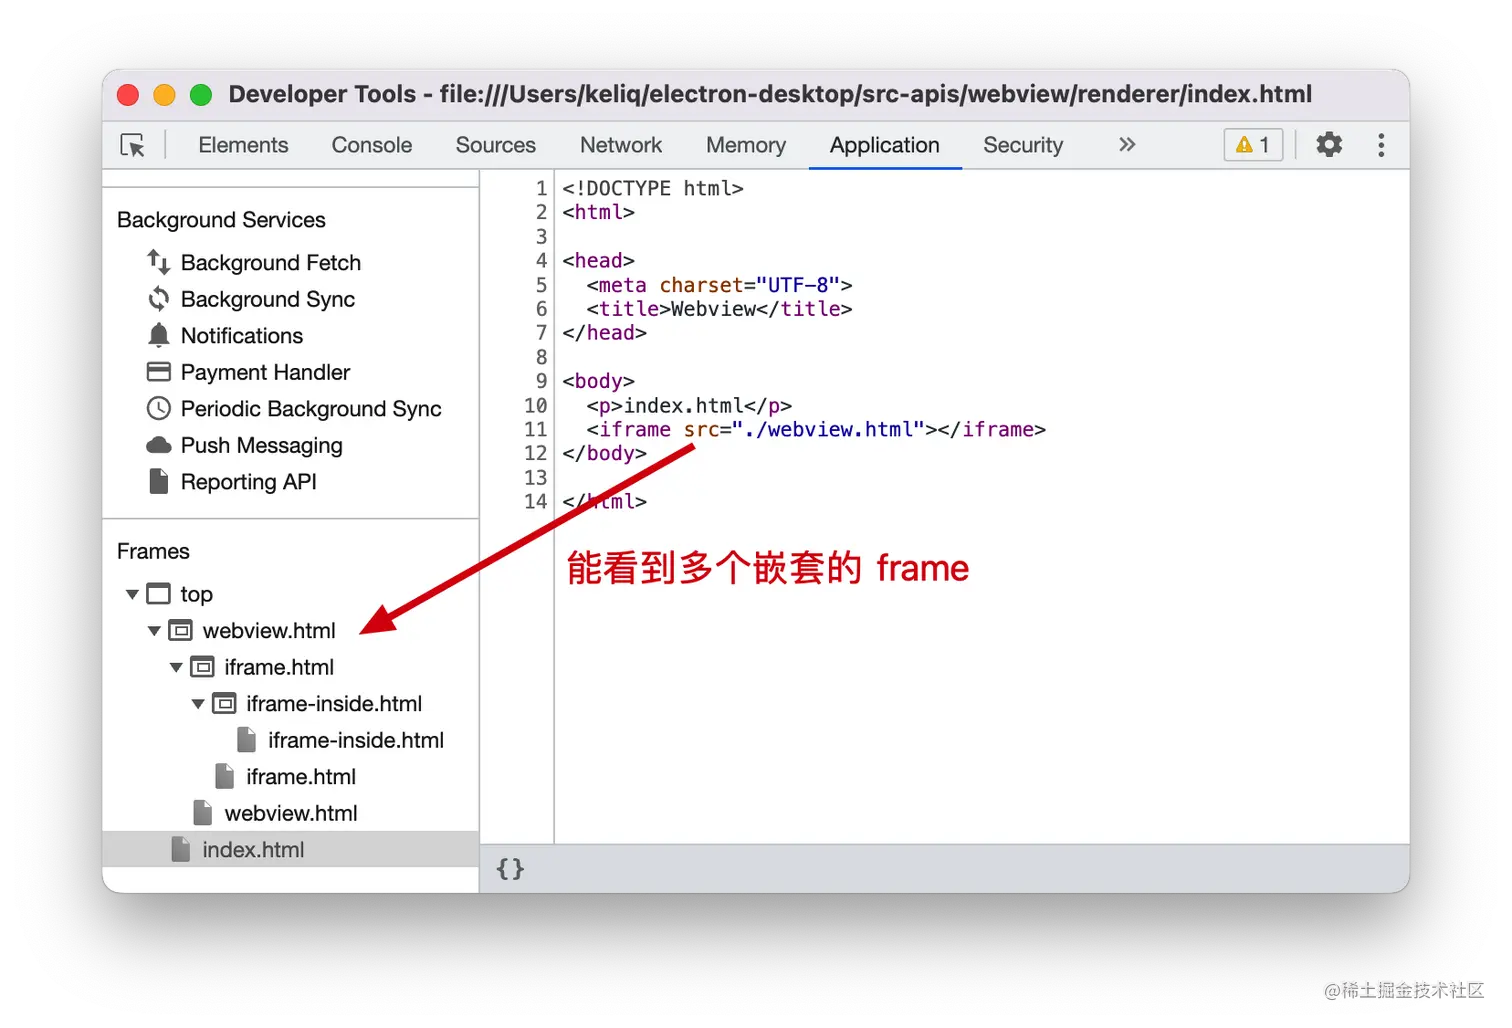Screen dimensions: 1512x1028
Task: Pretty print source with braces icon
Action: (510, 869)
